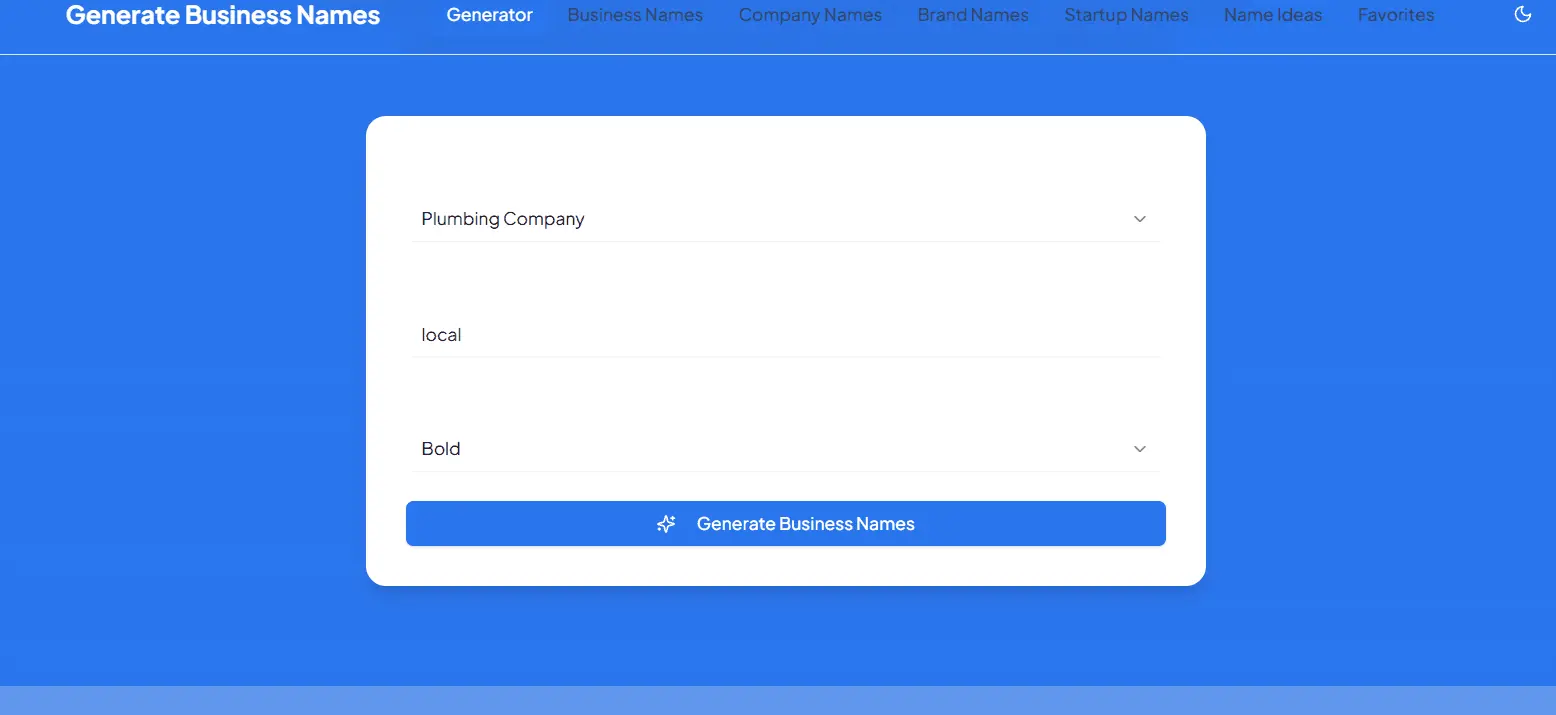Click the Generate Business Names site logo
Viewport: 1556px width, 715px height.
223,15
